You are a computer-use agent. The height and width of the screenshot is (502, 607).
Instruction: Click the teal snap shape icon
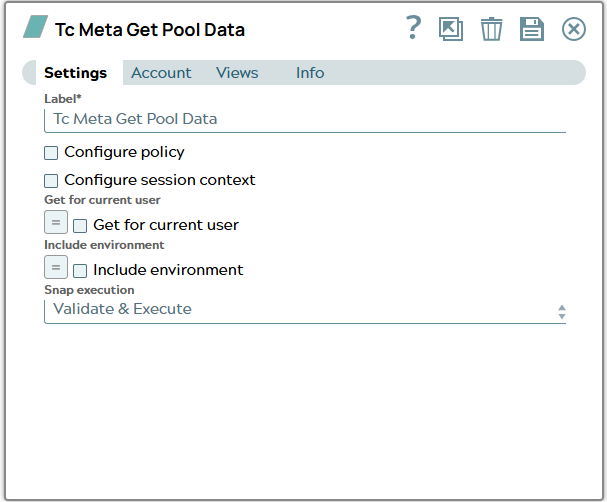pyautogui.click(x=36, y=27)
